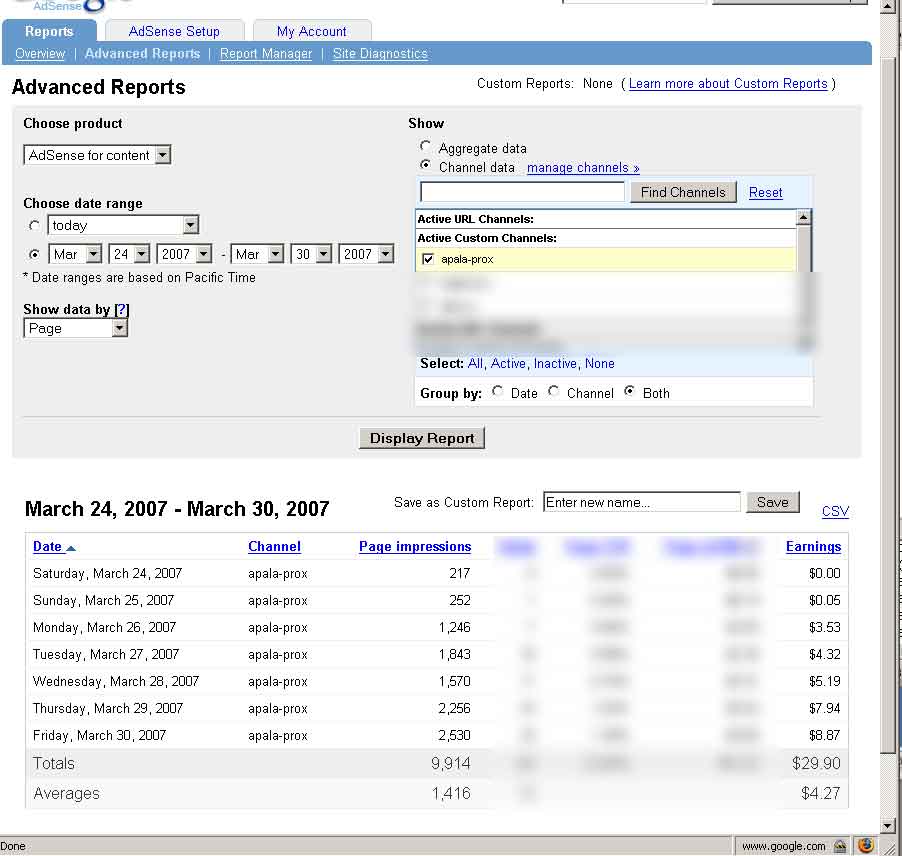Open the manage channels link

pos(583,167)
